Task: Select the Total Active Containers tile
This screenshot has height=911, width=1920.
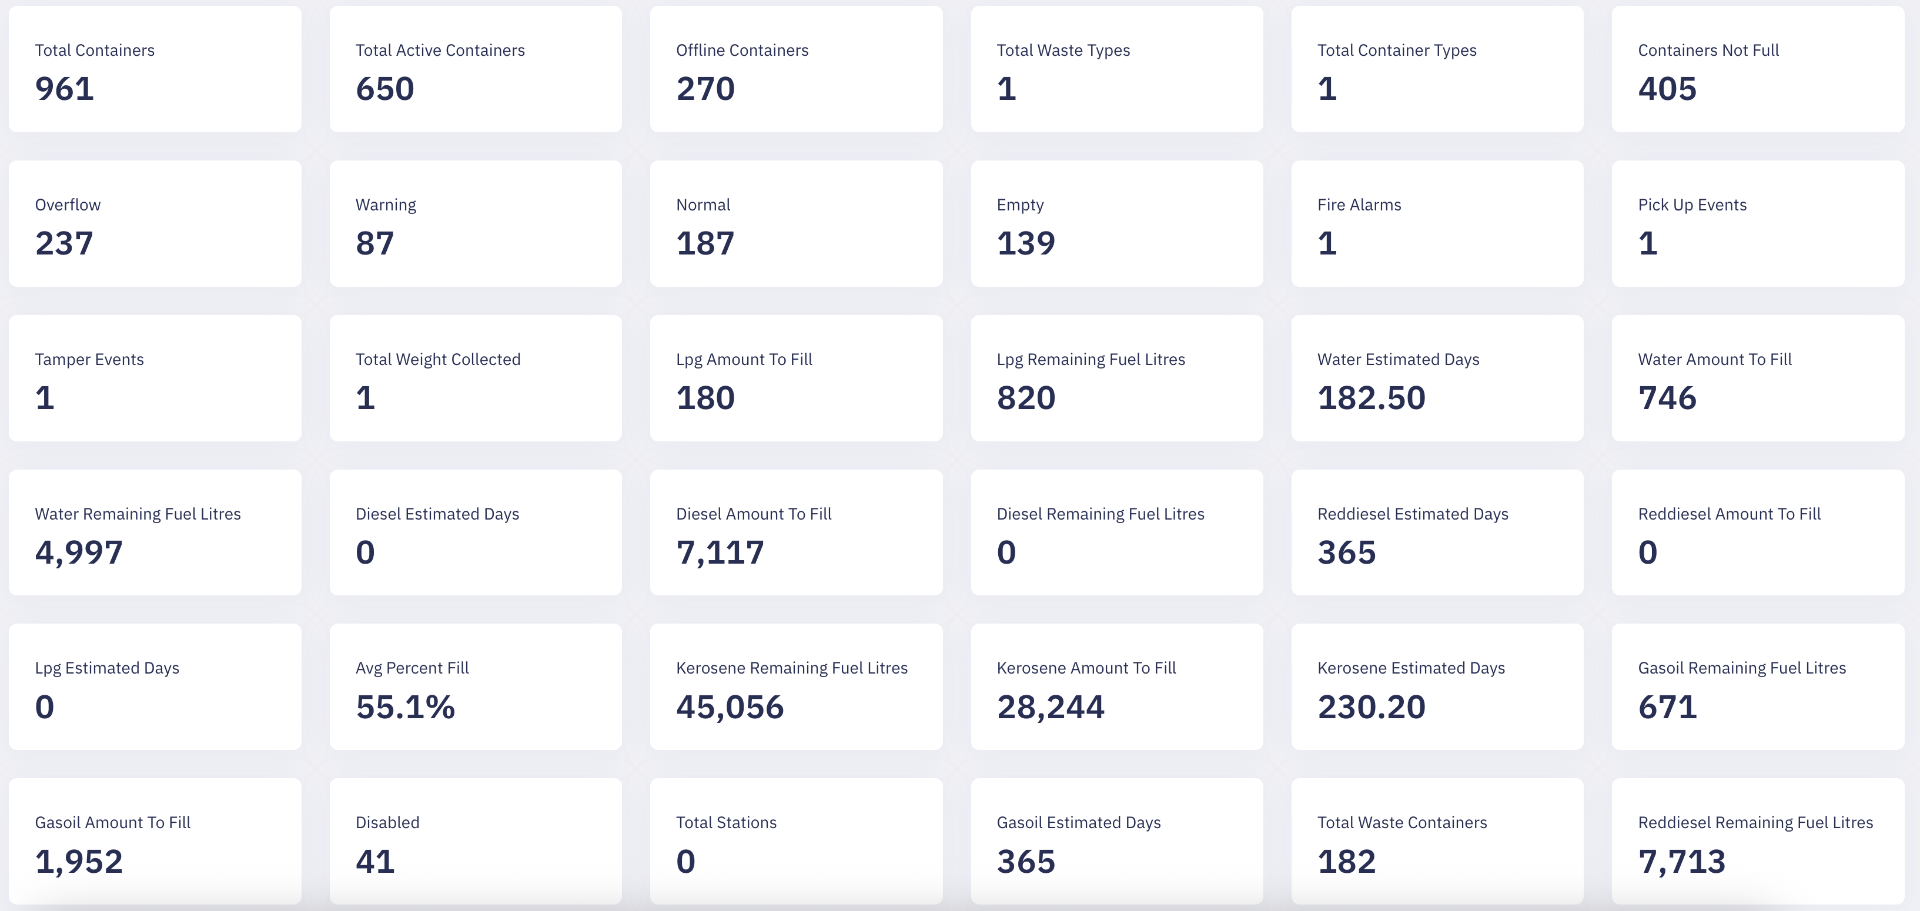Action: 476,68
